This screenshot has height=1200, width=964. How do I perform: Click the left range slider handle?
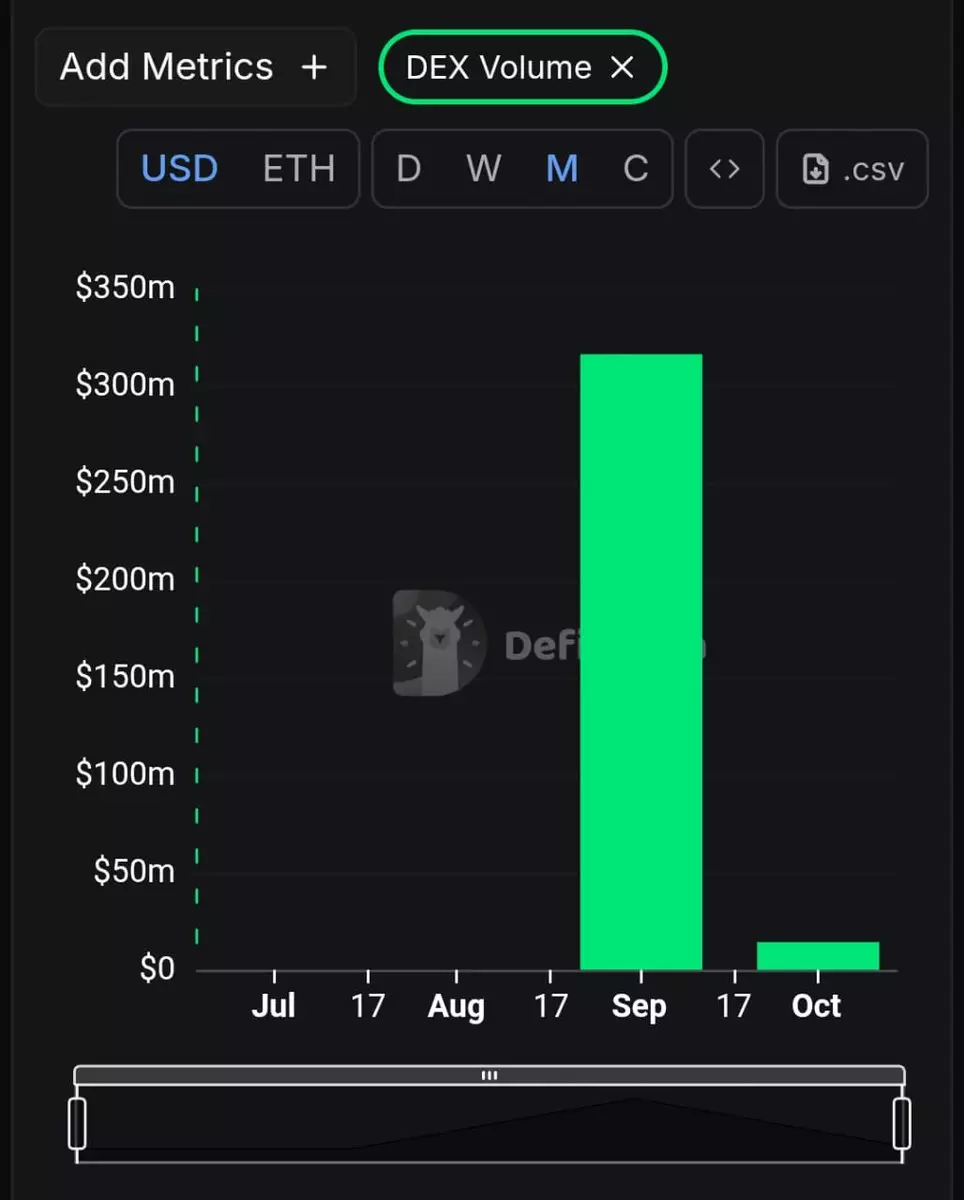(x=77, y=1123)
